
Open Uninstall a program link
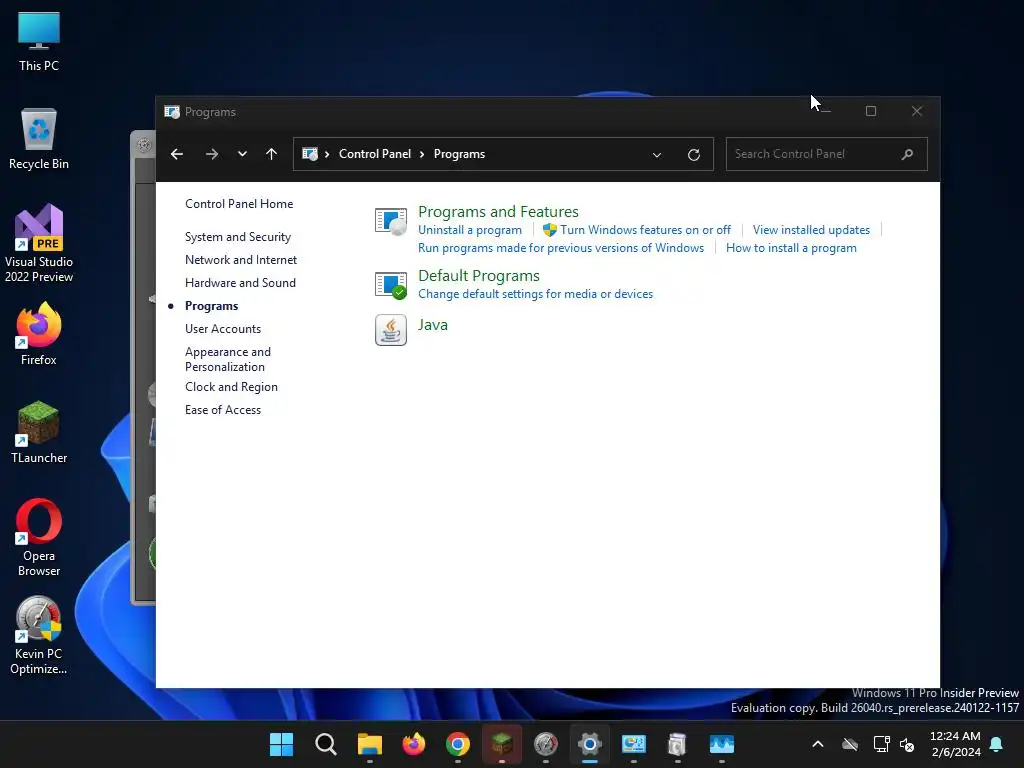470,230
